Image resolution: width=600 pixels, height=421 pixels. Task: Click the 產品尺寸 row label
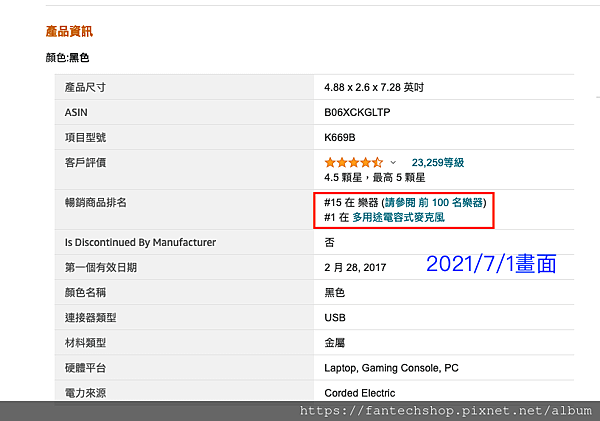pyautogui.click(x=85, y=87)
